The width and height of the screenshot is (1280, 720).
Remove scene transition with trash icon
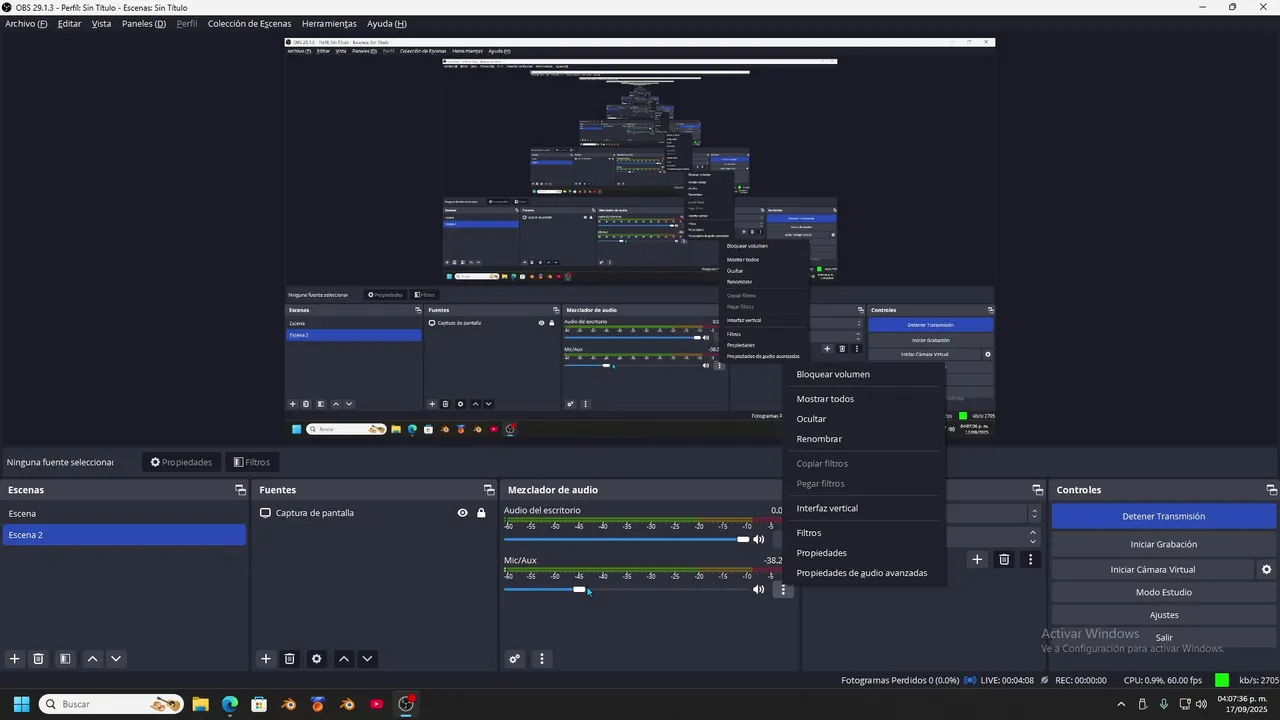pyautogui.click(x=1004, y=560)
